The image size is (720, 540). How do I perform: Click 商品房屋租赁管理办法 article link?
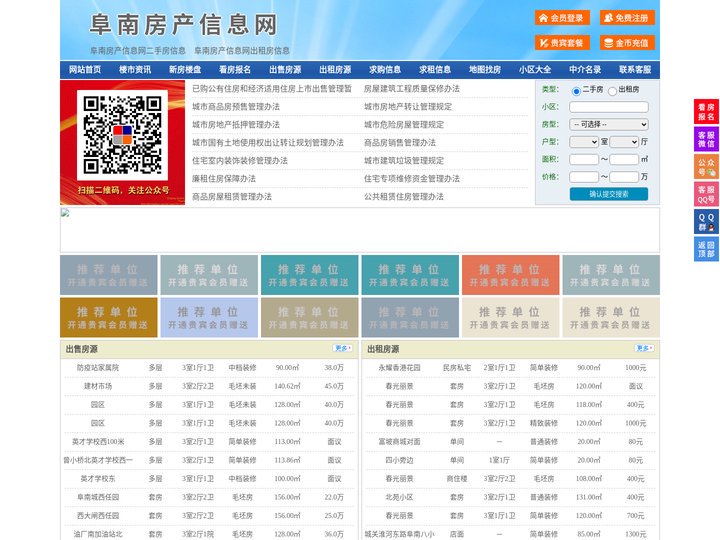[232, 197]
